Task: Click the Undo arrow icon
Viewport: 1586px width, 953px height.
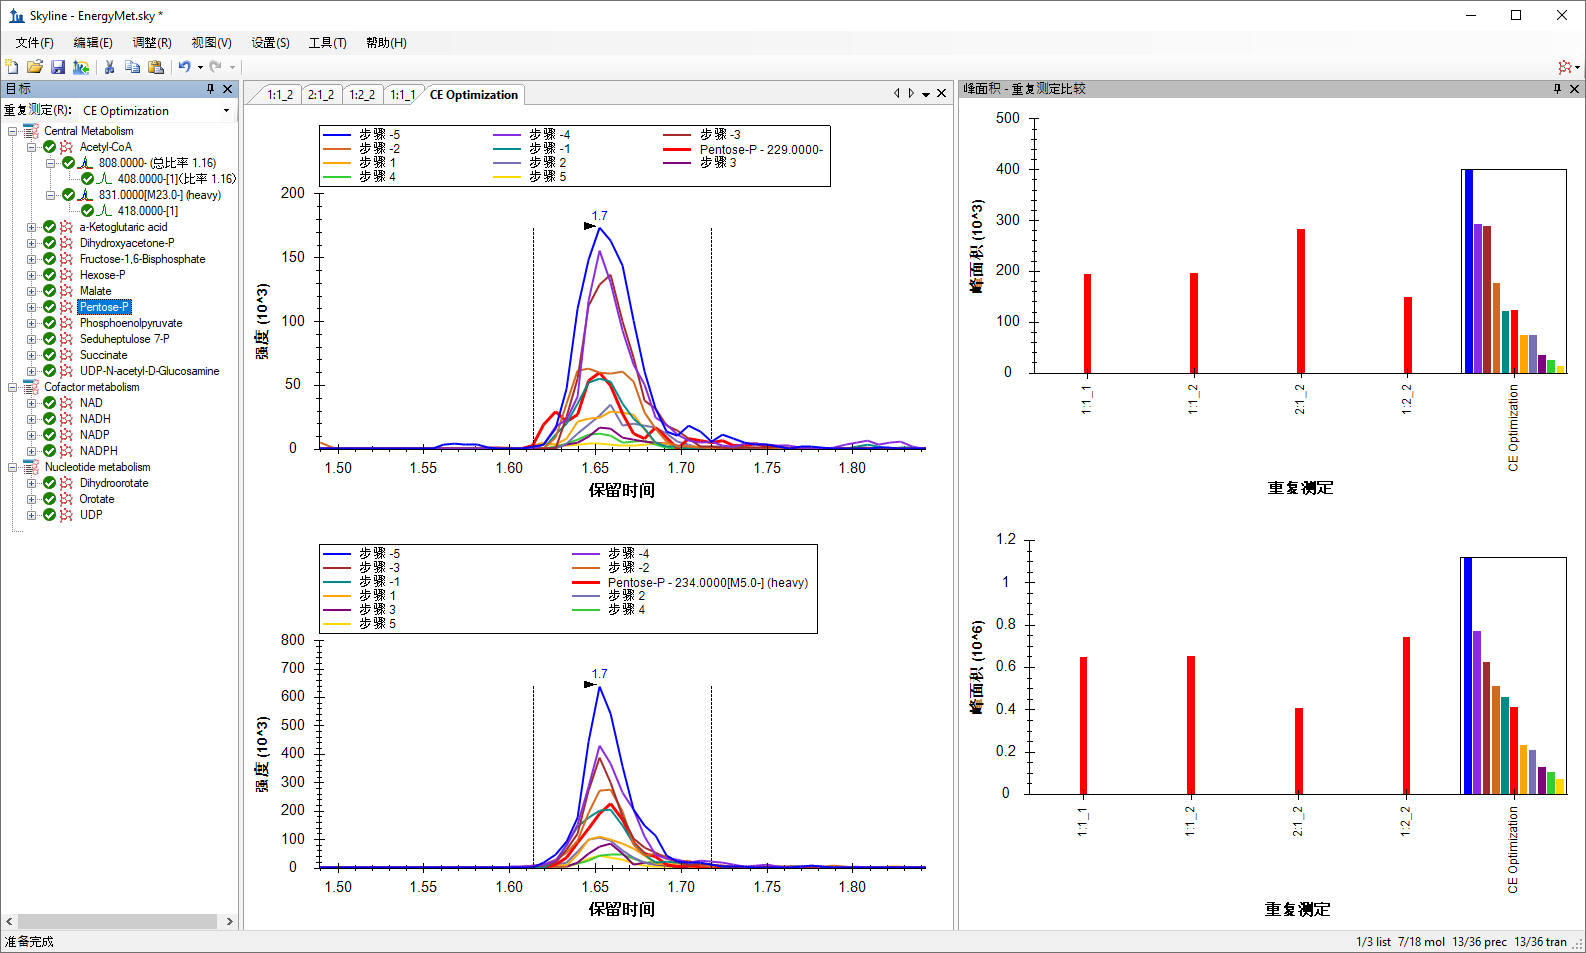Action: click(x=184, y=67)
